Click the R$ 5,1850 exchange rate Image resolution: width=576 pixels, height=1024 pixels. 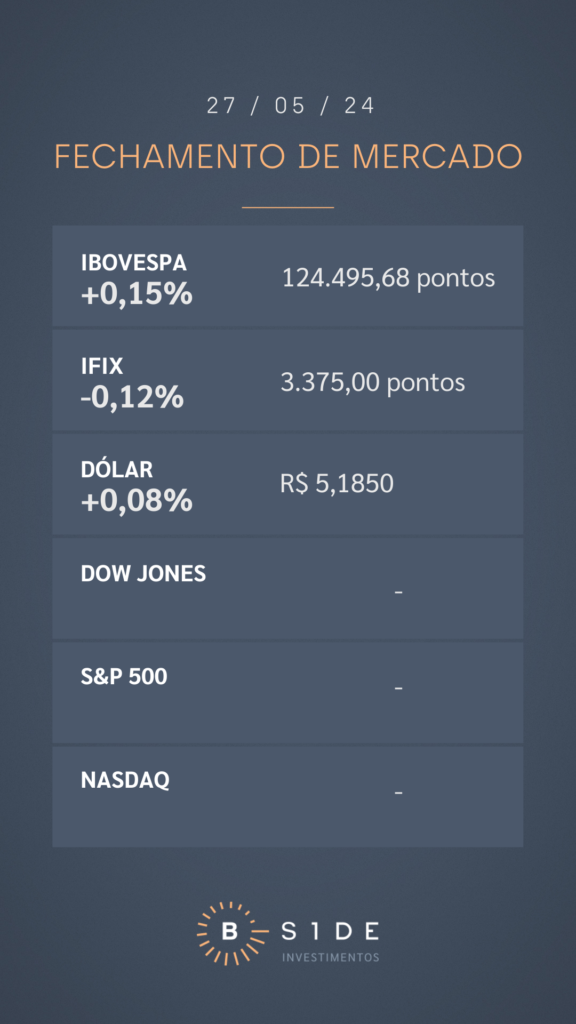[337, 485]
